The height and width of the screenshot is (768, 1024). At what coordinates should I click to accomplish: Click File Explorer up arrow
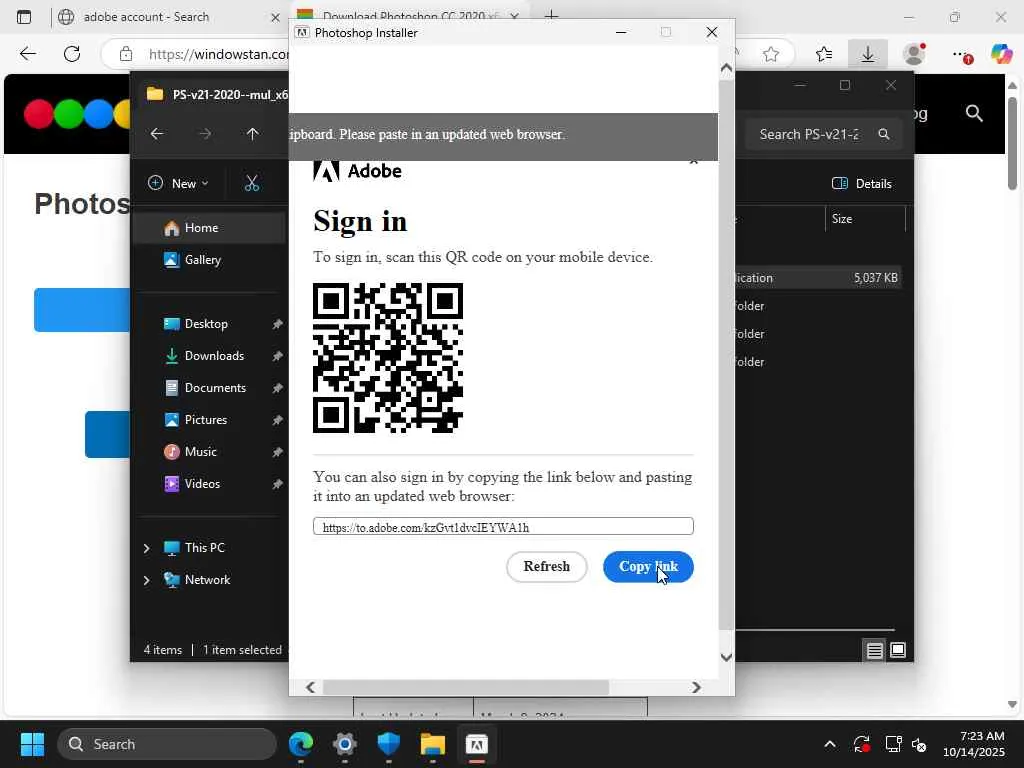253,134
